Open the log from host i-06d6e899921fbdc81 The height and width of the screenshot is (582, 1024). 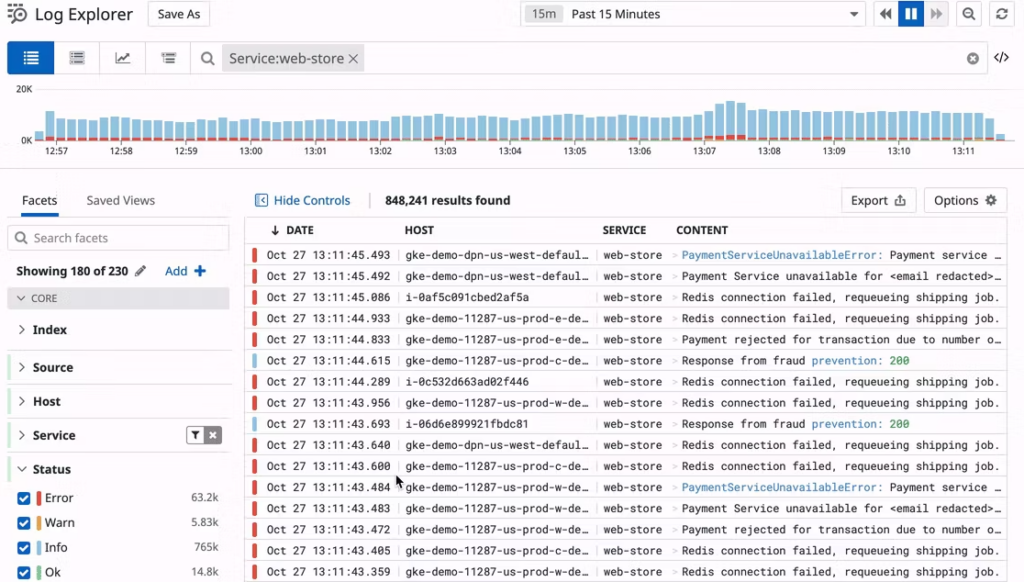coord(626,424)
